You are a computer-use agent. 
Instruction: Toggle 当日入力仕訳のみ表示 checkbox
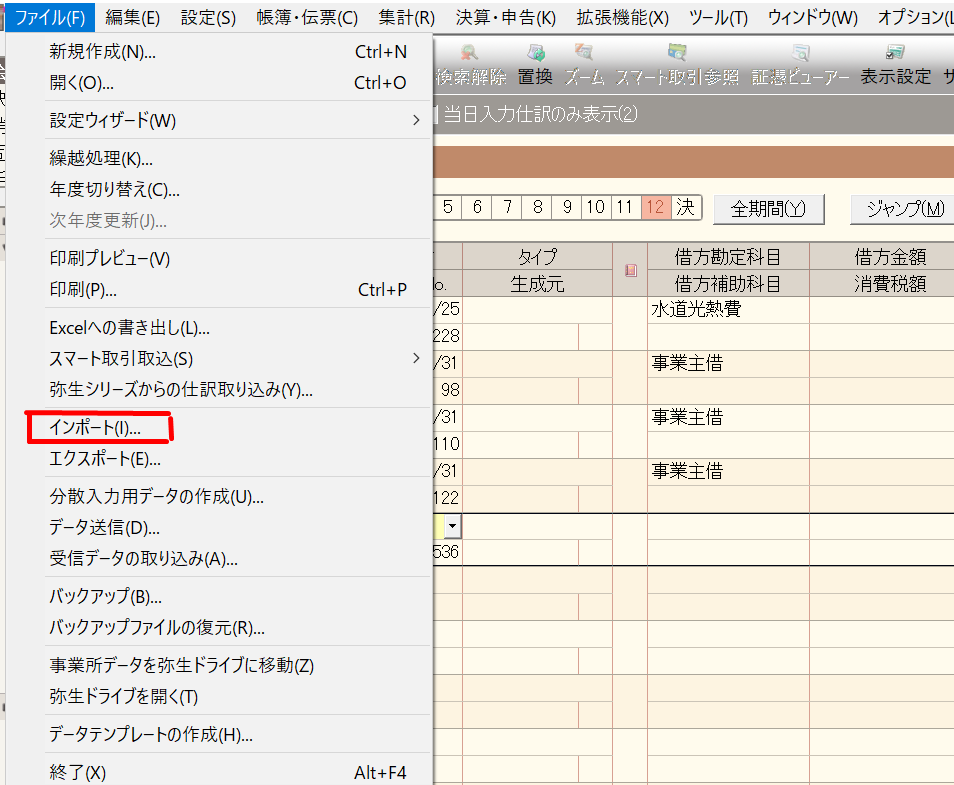click(437, 114)
